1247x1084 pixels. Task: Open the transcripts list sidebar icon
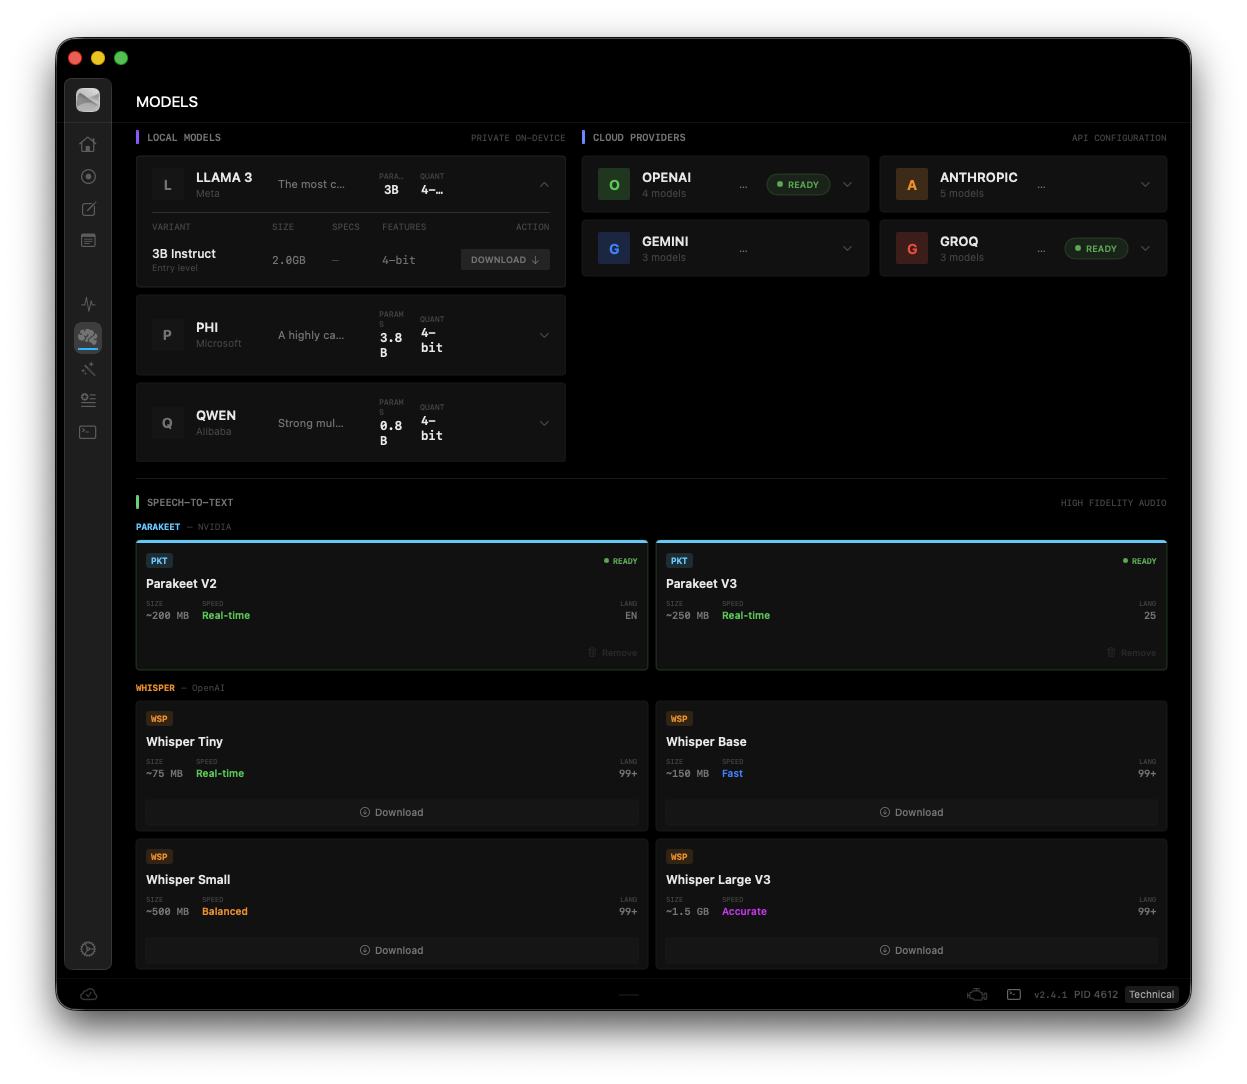tap(88, 240)
